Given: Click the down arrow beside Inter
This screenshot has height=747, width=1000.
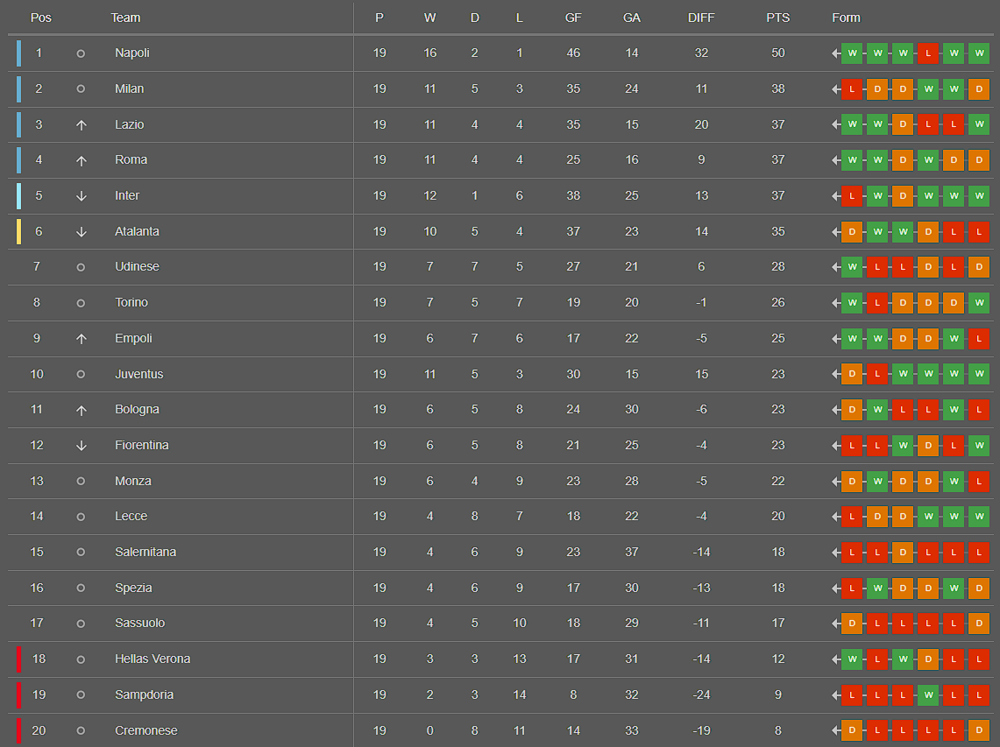Looking at the screenshot, I should click(x=81, y=196).
